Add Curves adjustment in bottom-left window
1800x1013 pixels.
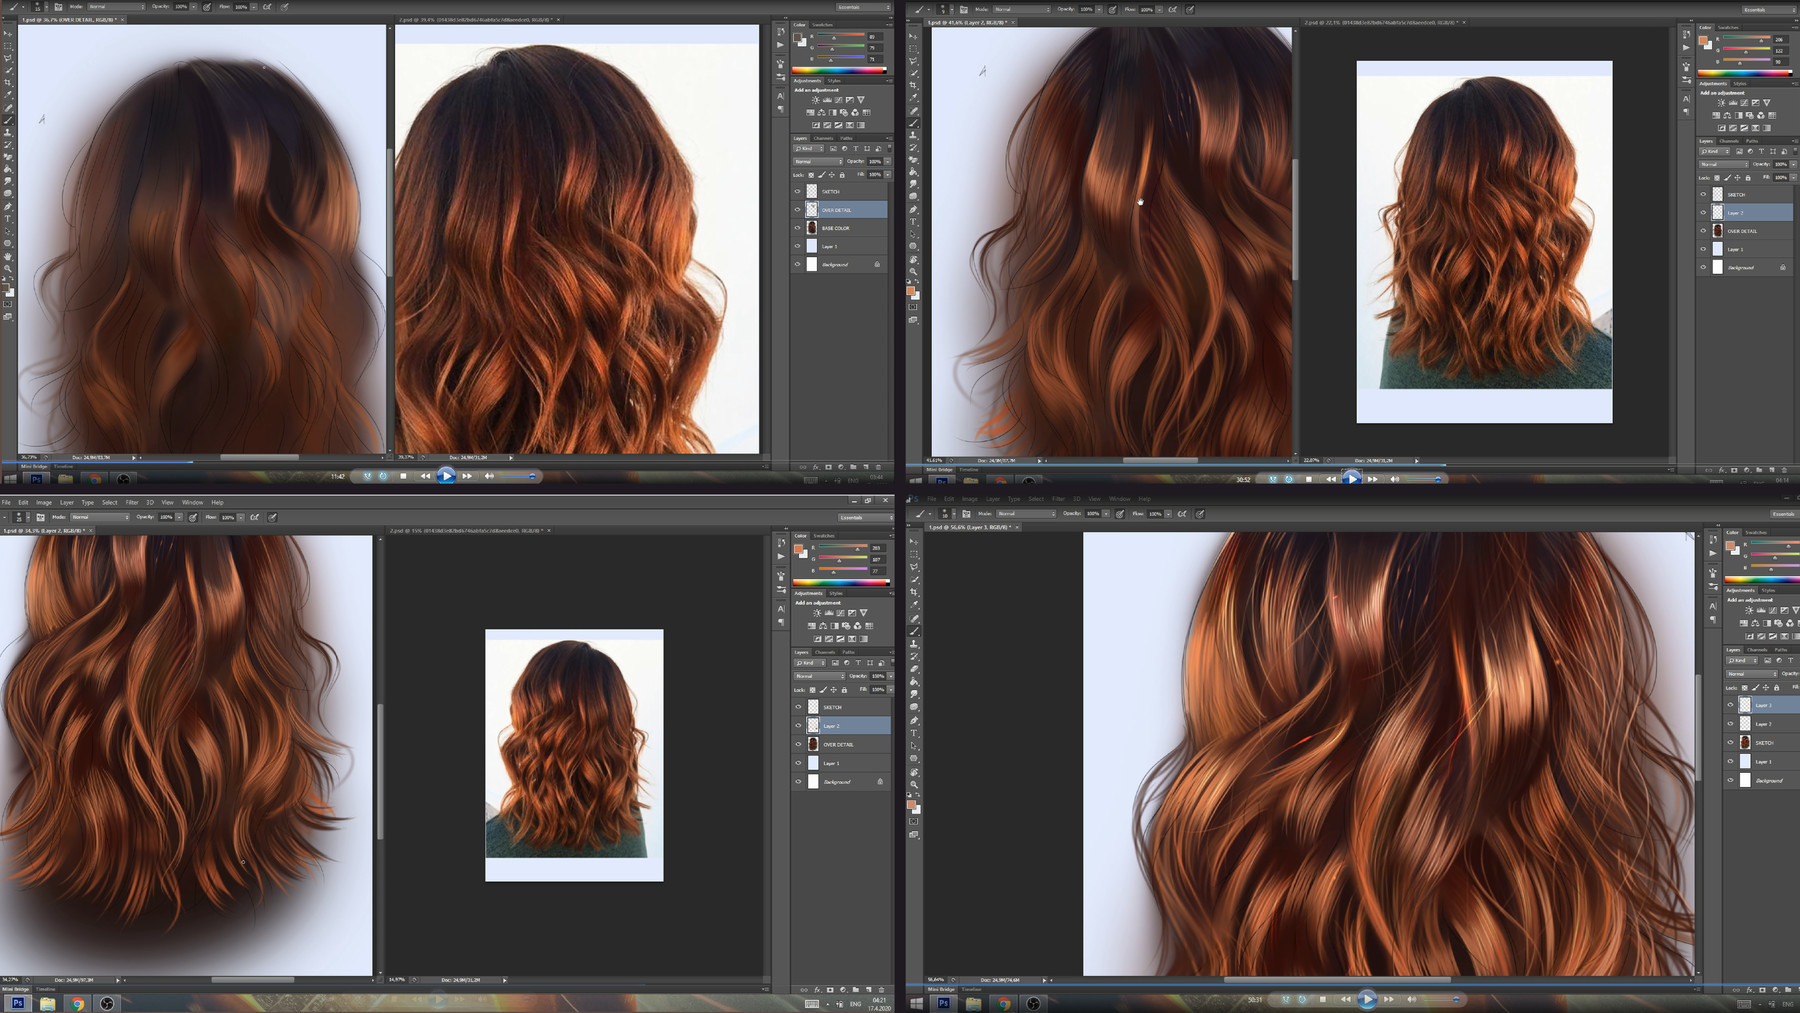pyautogui.click(x=840, y=613)
